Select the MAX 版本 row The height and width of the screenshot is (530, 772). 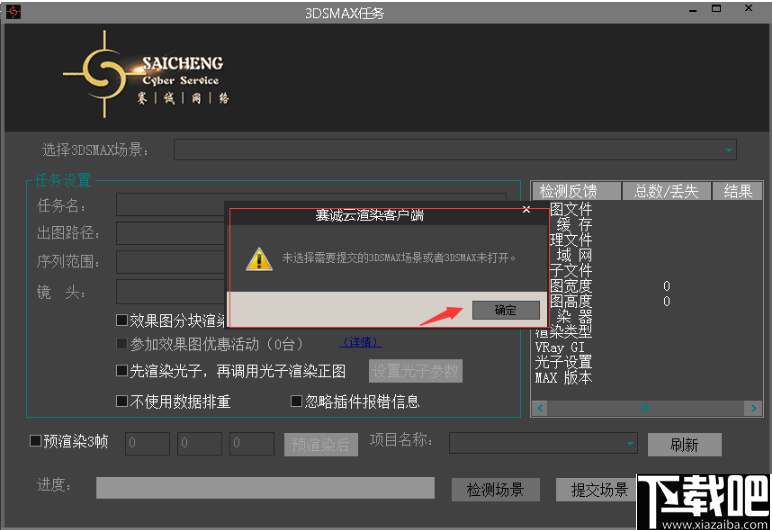tap(563, 378)
